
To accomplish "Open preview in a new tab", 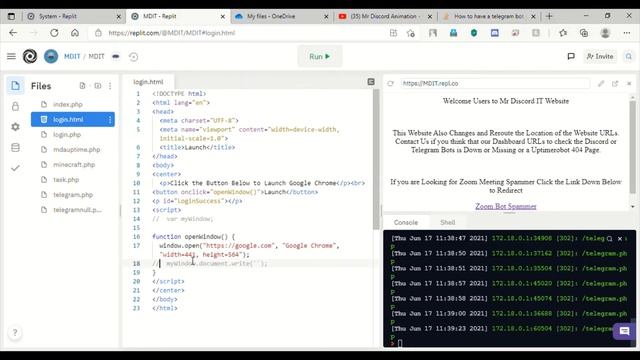I will pyautogui.click(x=615, y=84).
